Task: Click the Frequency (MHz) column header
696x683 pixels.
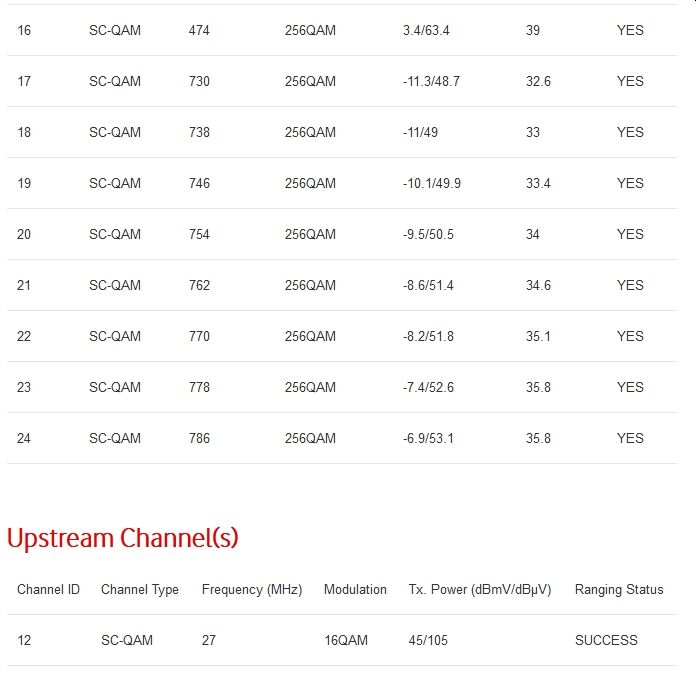Action: tap(252, 589)
